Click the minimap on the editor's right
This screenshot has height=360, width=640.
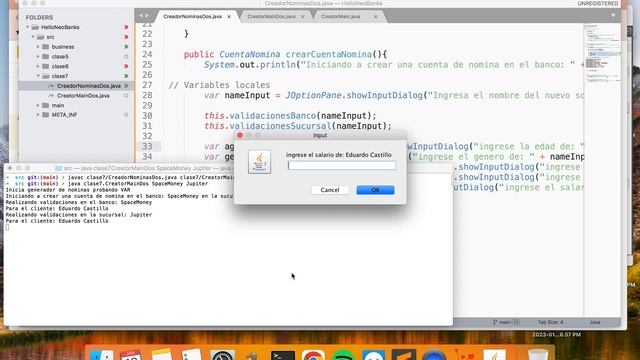pos(602,53)
